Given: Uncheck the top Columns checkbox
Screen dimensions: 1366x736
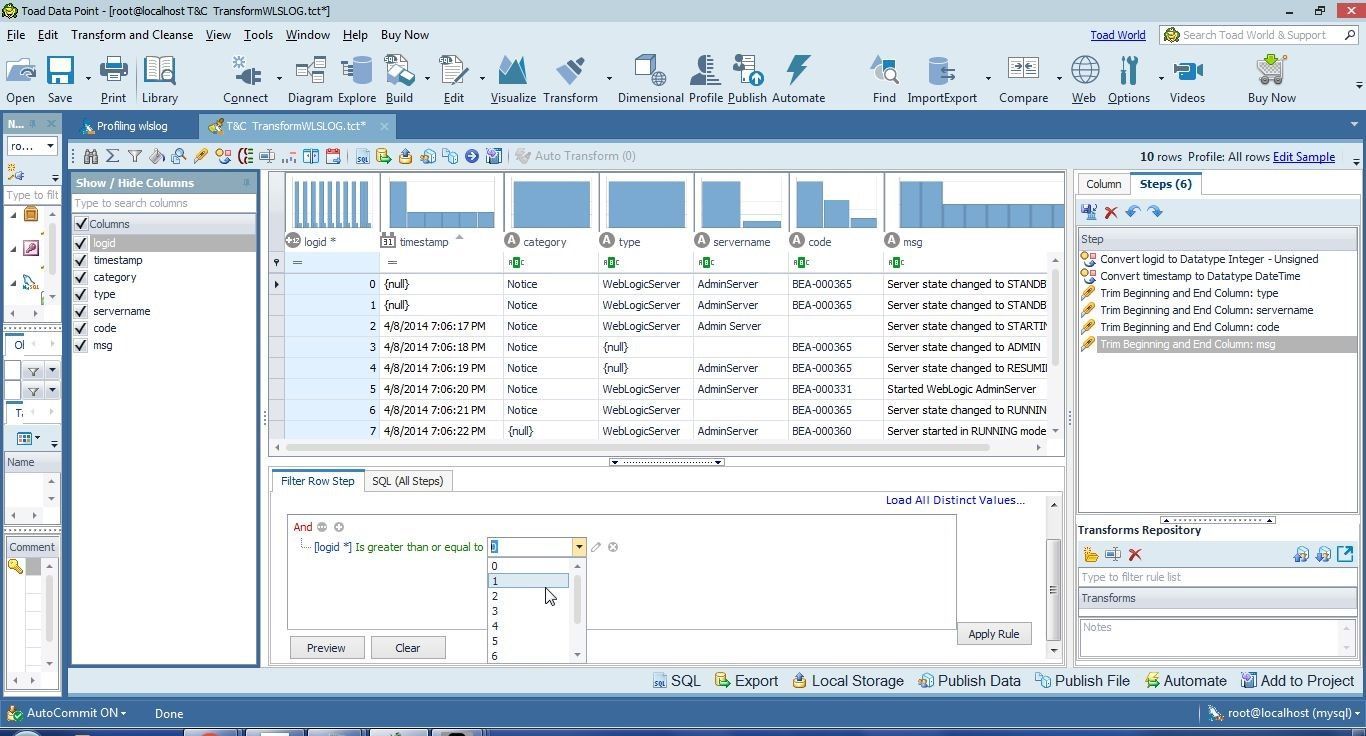Looking at the screenshot, I should pos(81,224).
